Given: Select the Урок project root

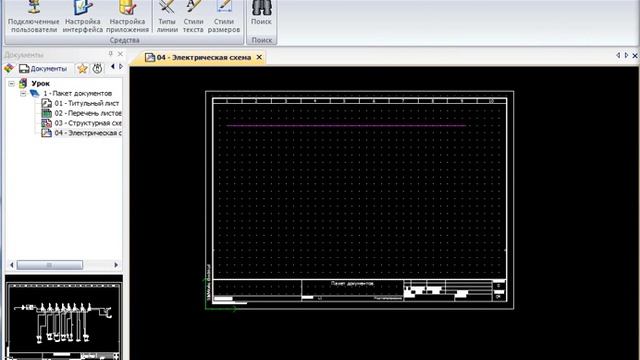Looking at the screenshot, I should [x=40, y=84].
